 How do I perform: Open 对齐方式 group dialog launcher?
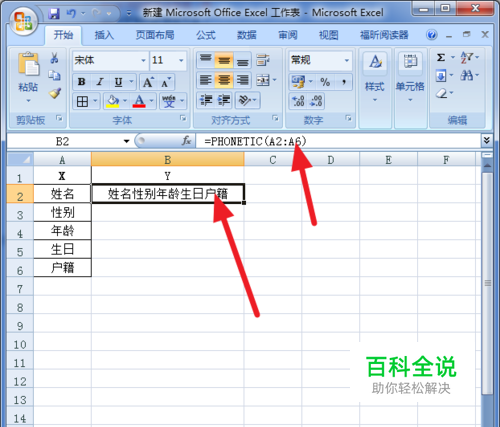(x=275, y=118)
